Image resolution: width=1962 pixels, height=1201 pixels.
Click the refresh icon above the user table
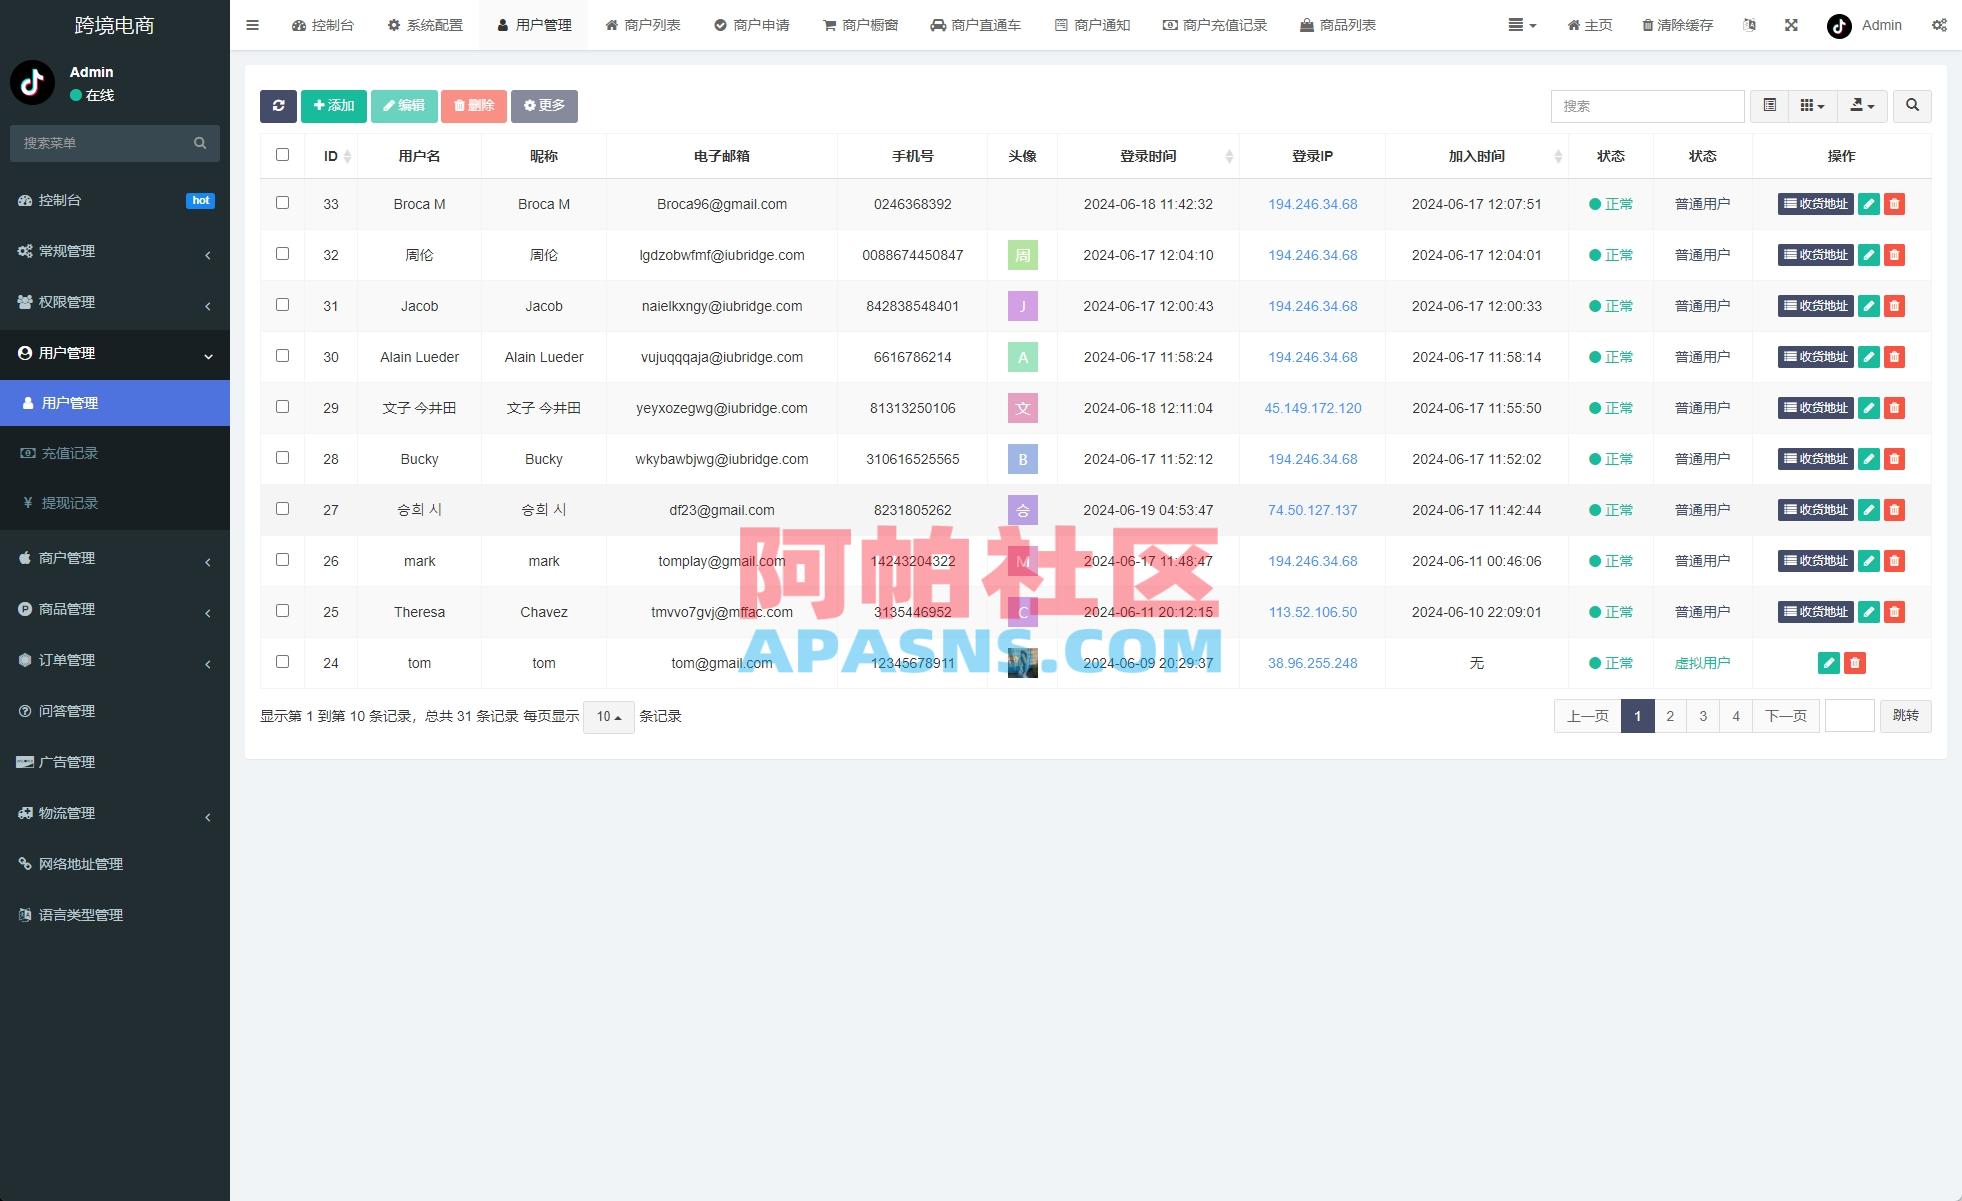278,105
